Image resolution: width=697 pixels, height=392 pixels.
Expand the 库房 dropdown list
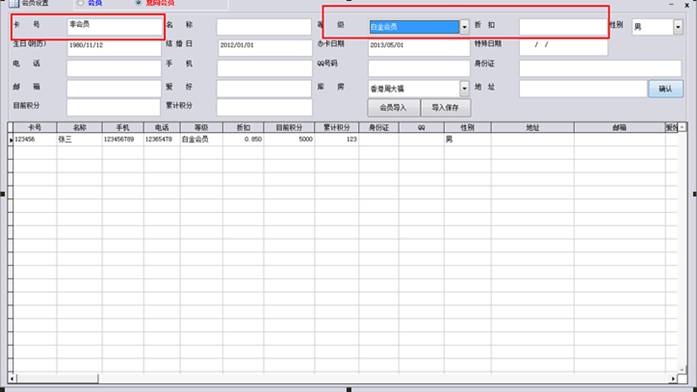pos(464,88)
